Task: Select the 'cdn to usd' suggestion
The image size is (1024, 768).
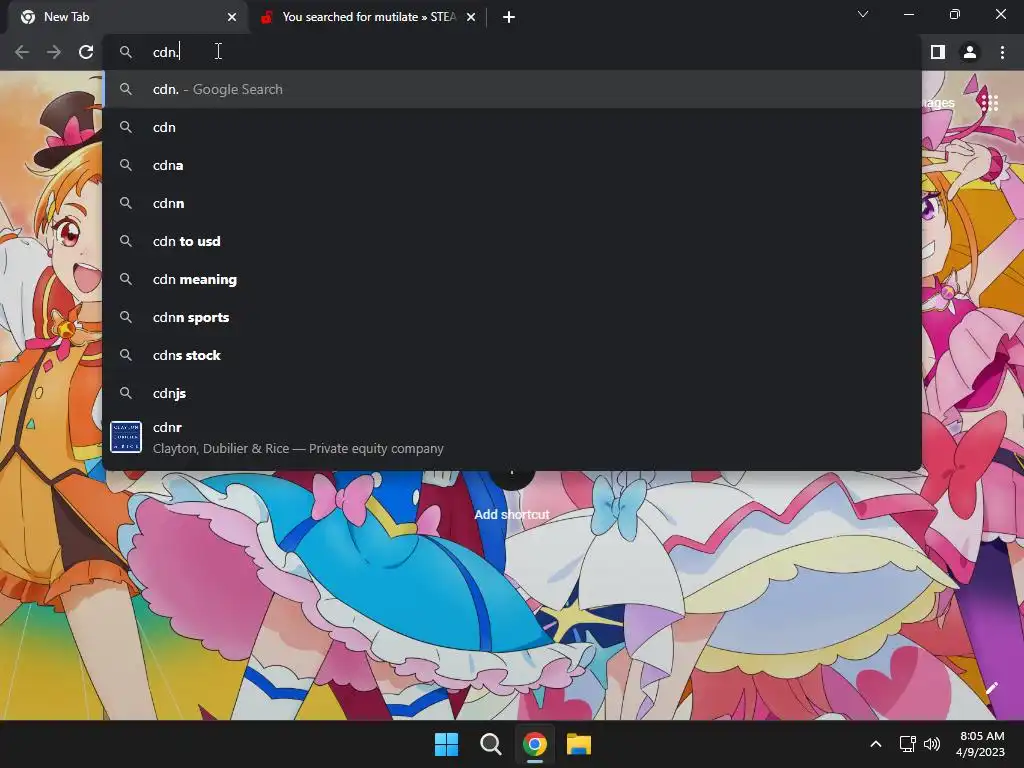Action: click(512, 241)
